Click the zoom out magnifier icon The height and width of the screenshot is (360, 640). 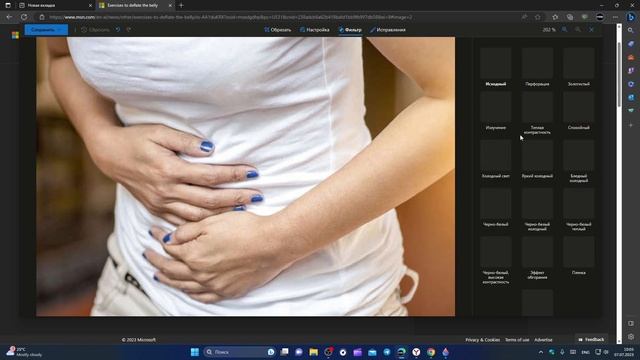pyautogui.click(x=578, y=29)
